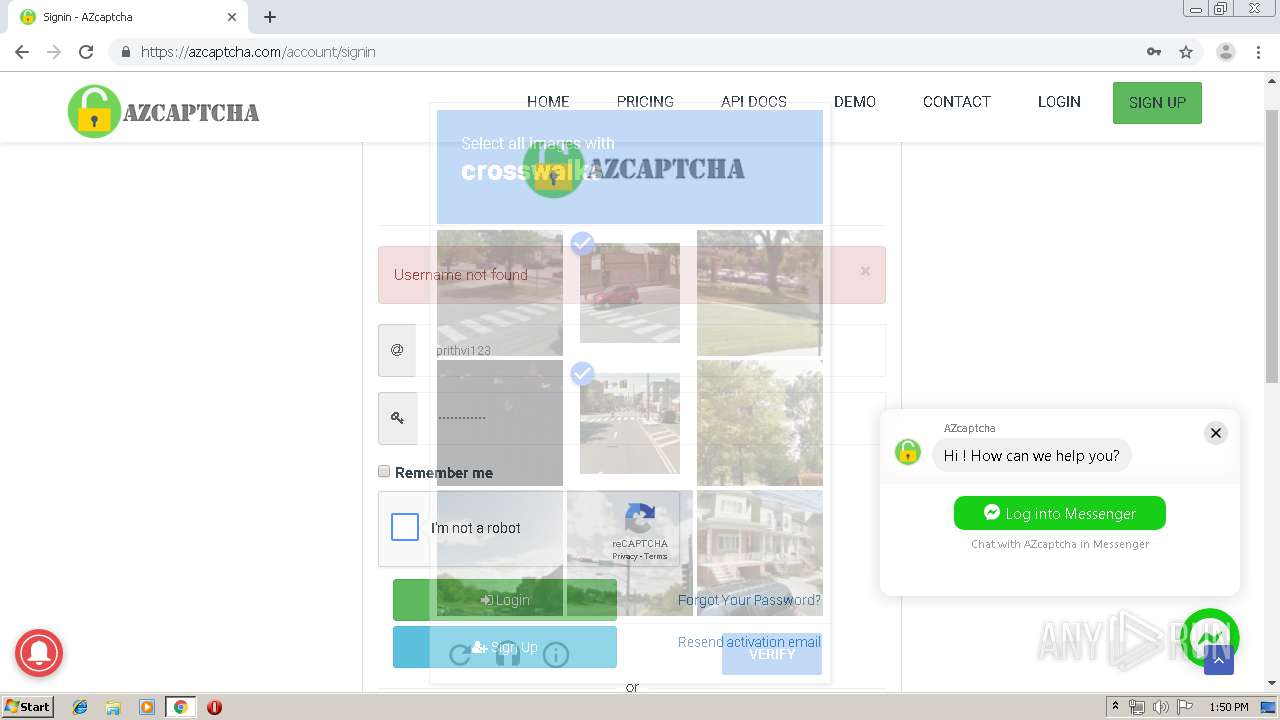Reload the captcha challenge
Image resolution: width=1280 pixels, height=720 pixels.
(x=460, y=655)
